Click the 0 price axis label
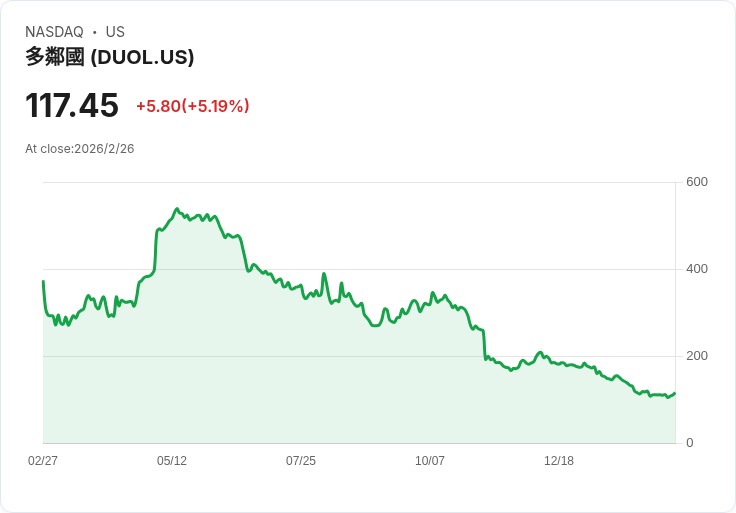 (x=690, y=443)
